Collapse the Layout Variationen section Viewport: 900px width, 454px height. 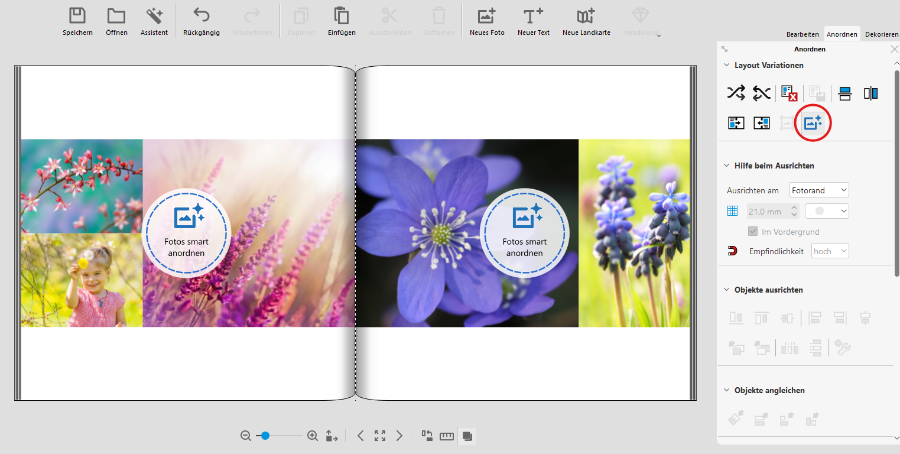[x=726, y=65]
